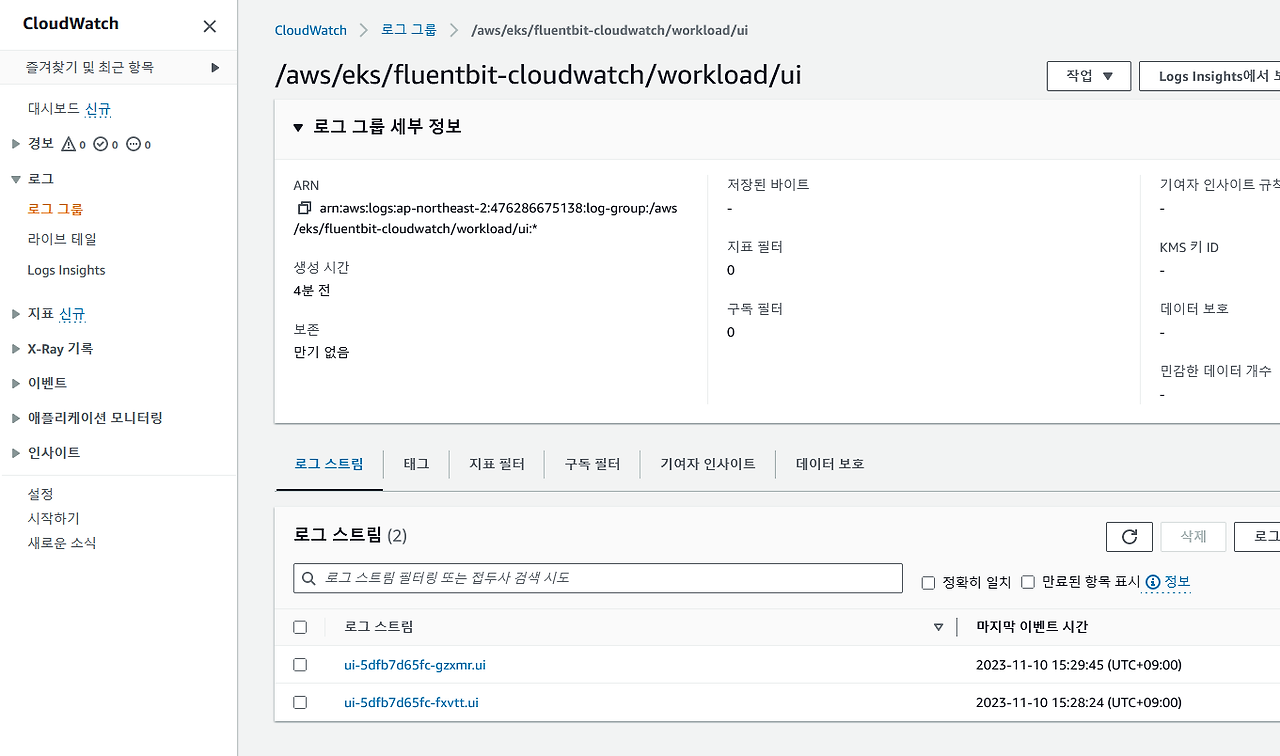Switch to the 태그 tab

click(416, 464)
